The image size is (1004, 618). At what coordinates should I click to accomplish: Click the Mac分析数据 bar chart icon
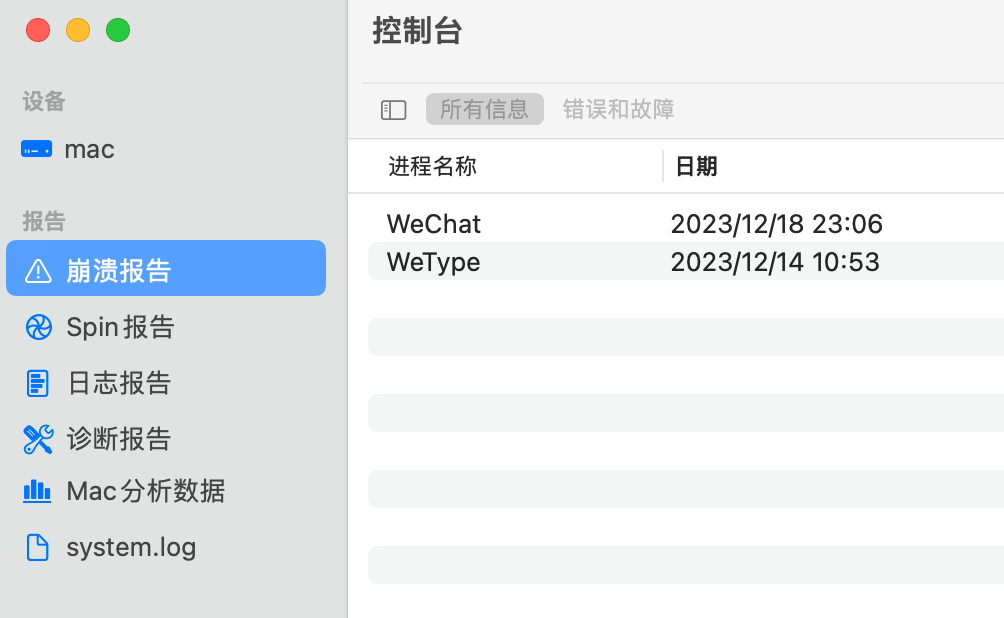click(37, 491)
